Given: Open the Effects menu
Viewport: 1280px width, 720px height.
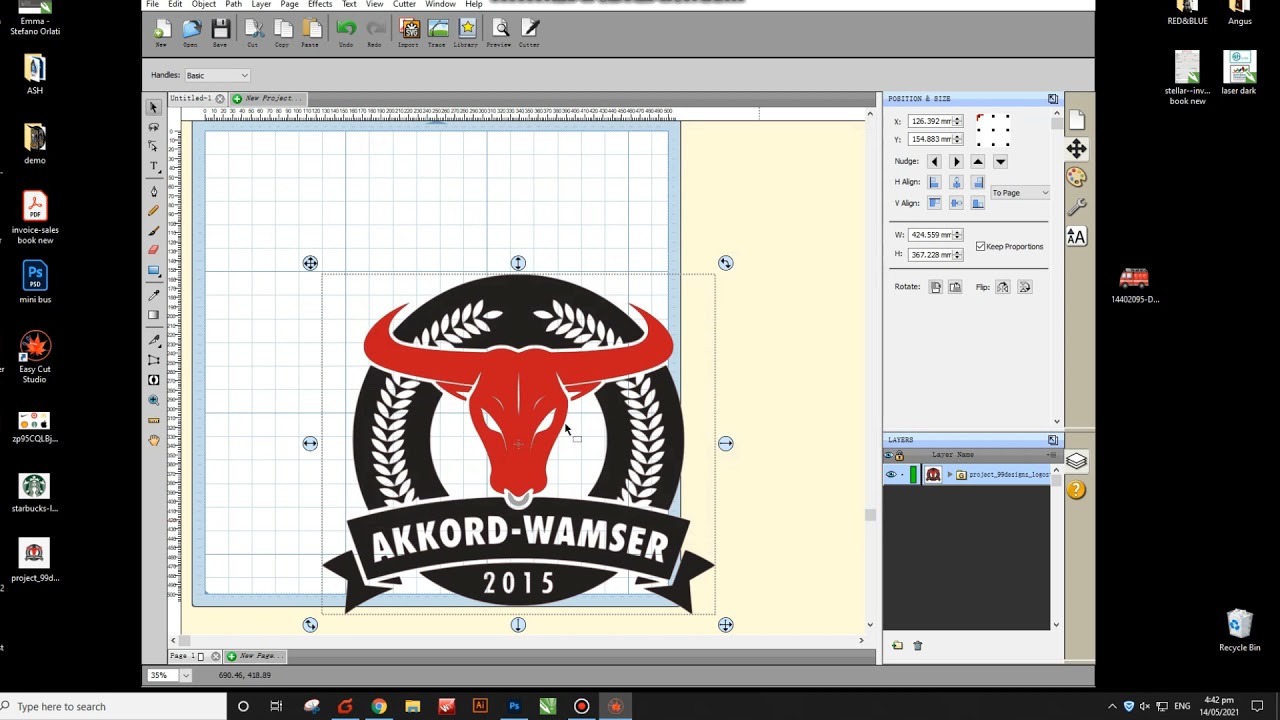Looking at the screenshot, I should [320, 4].
